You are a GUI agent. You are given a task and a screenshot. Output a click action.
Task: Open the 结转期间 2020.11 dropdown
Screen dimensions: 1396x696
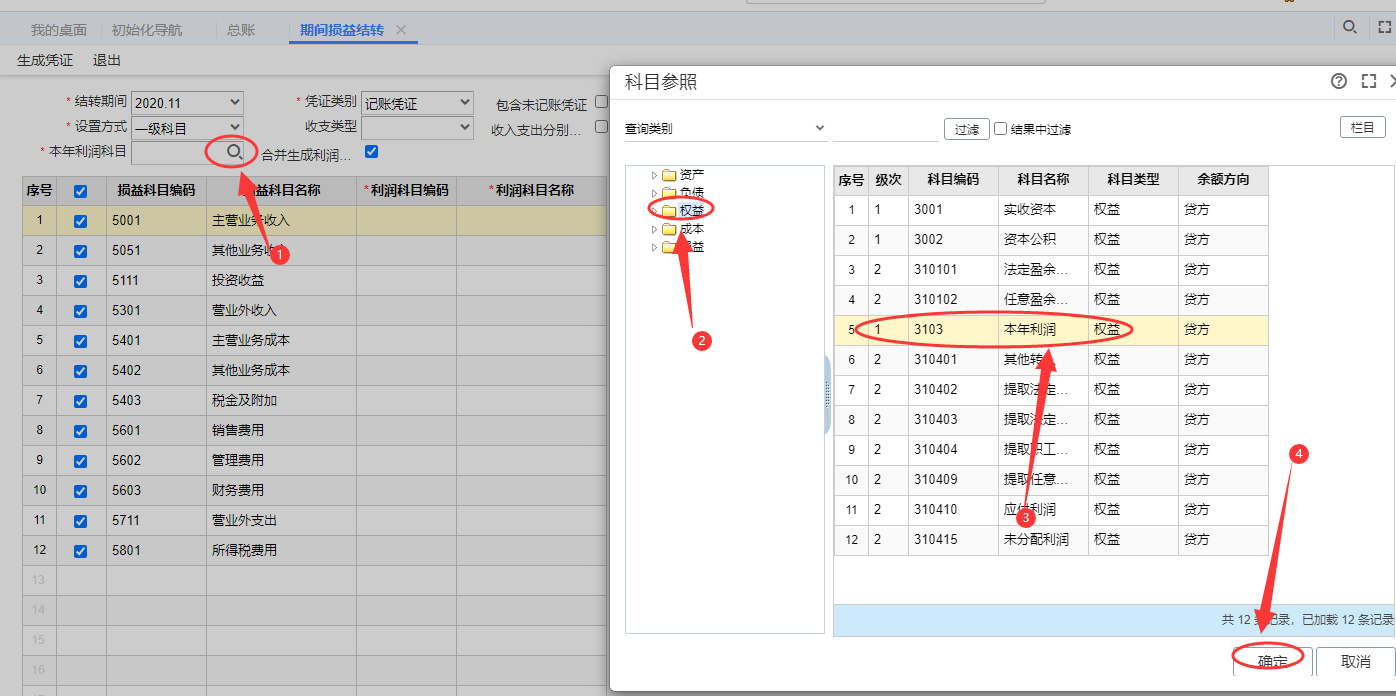coord(187,103)
